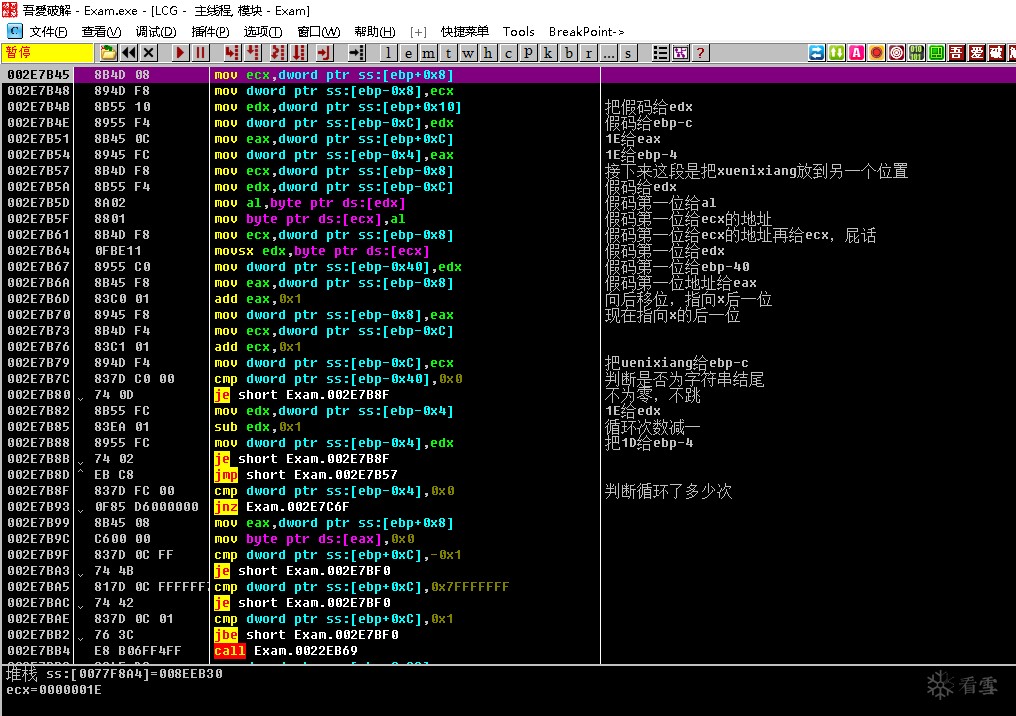The image size is (1016, 716).
Task: Open the 快捷菜单 menu
Action: pyautogui.click(x=465, y=32)
